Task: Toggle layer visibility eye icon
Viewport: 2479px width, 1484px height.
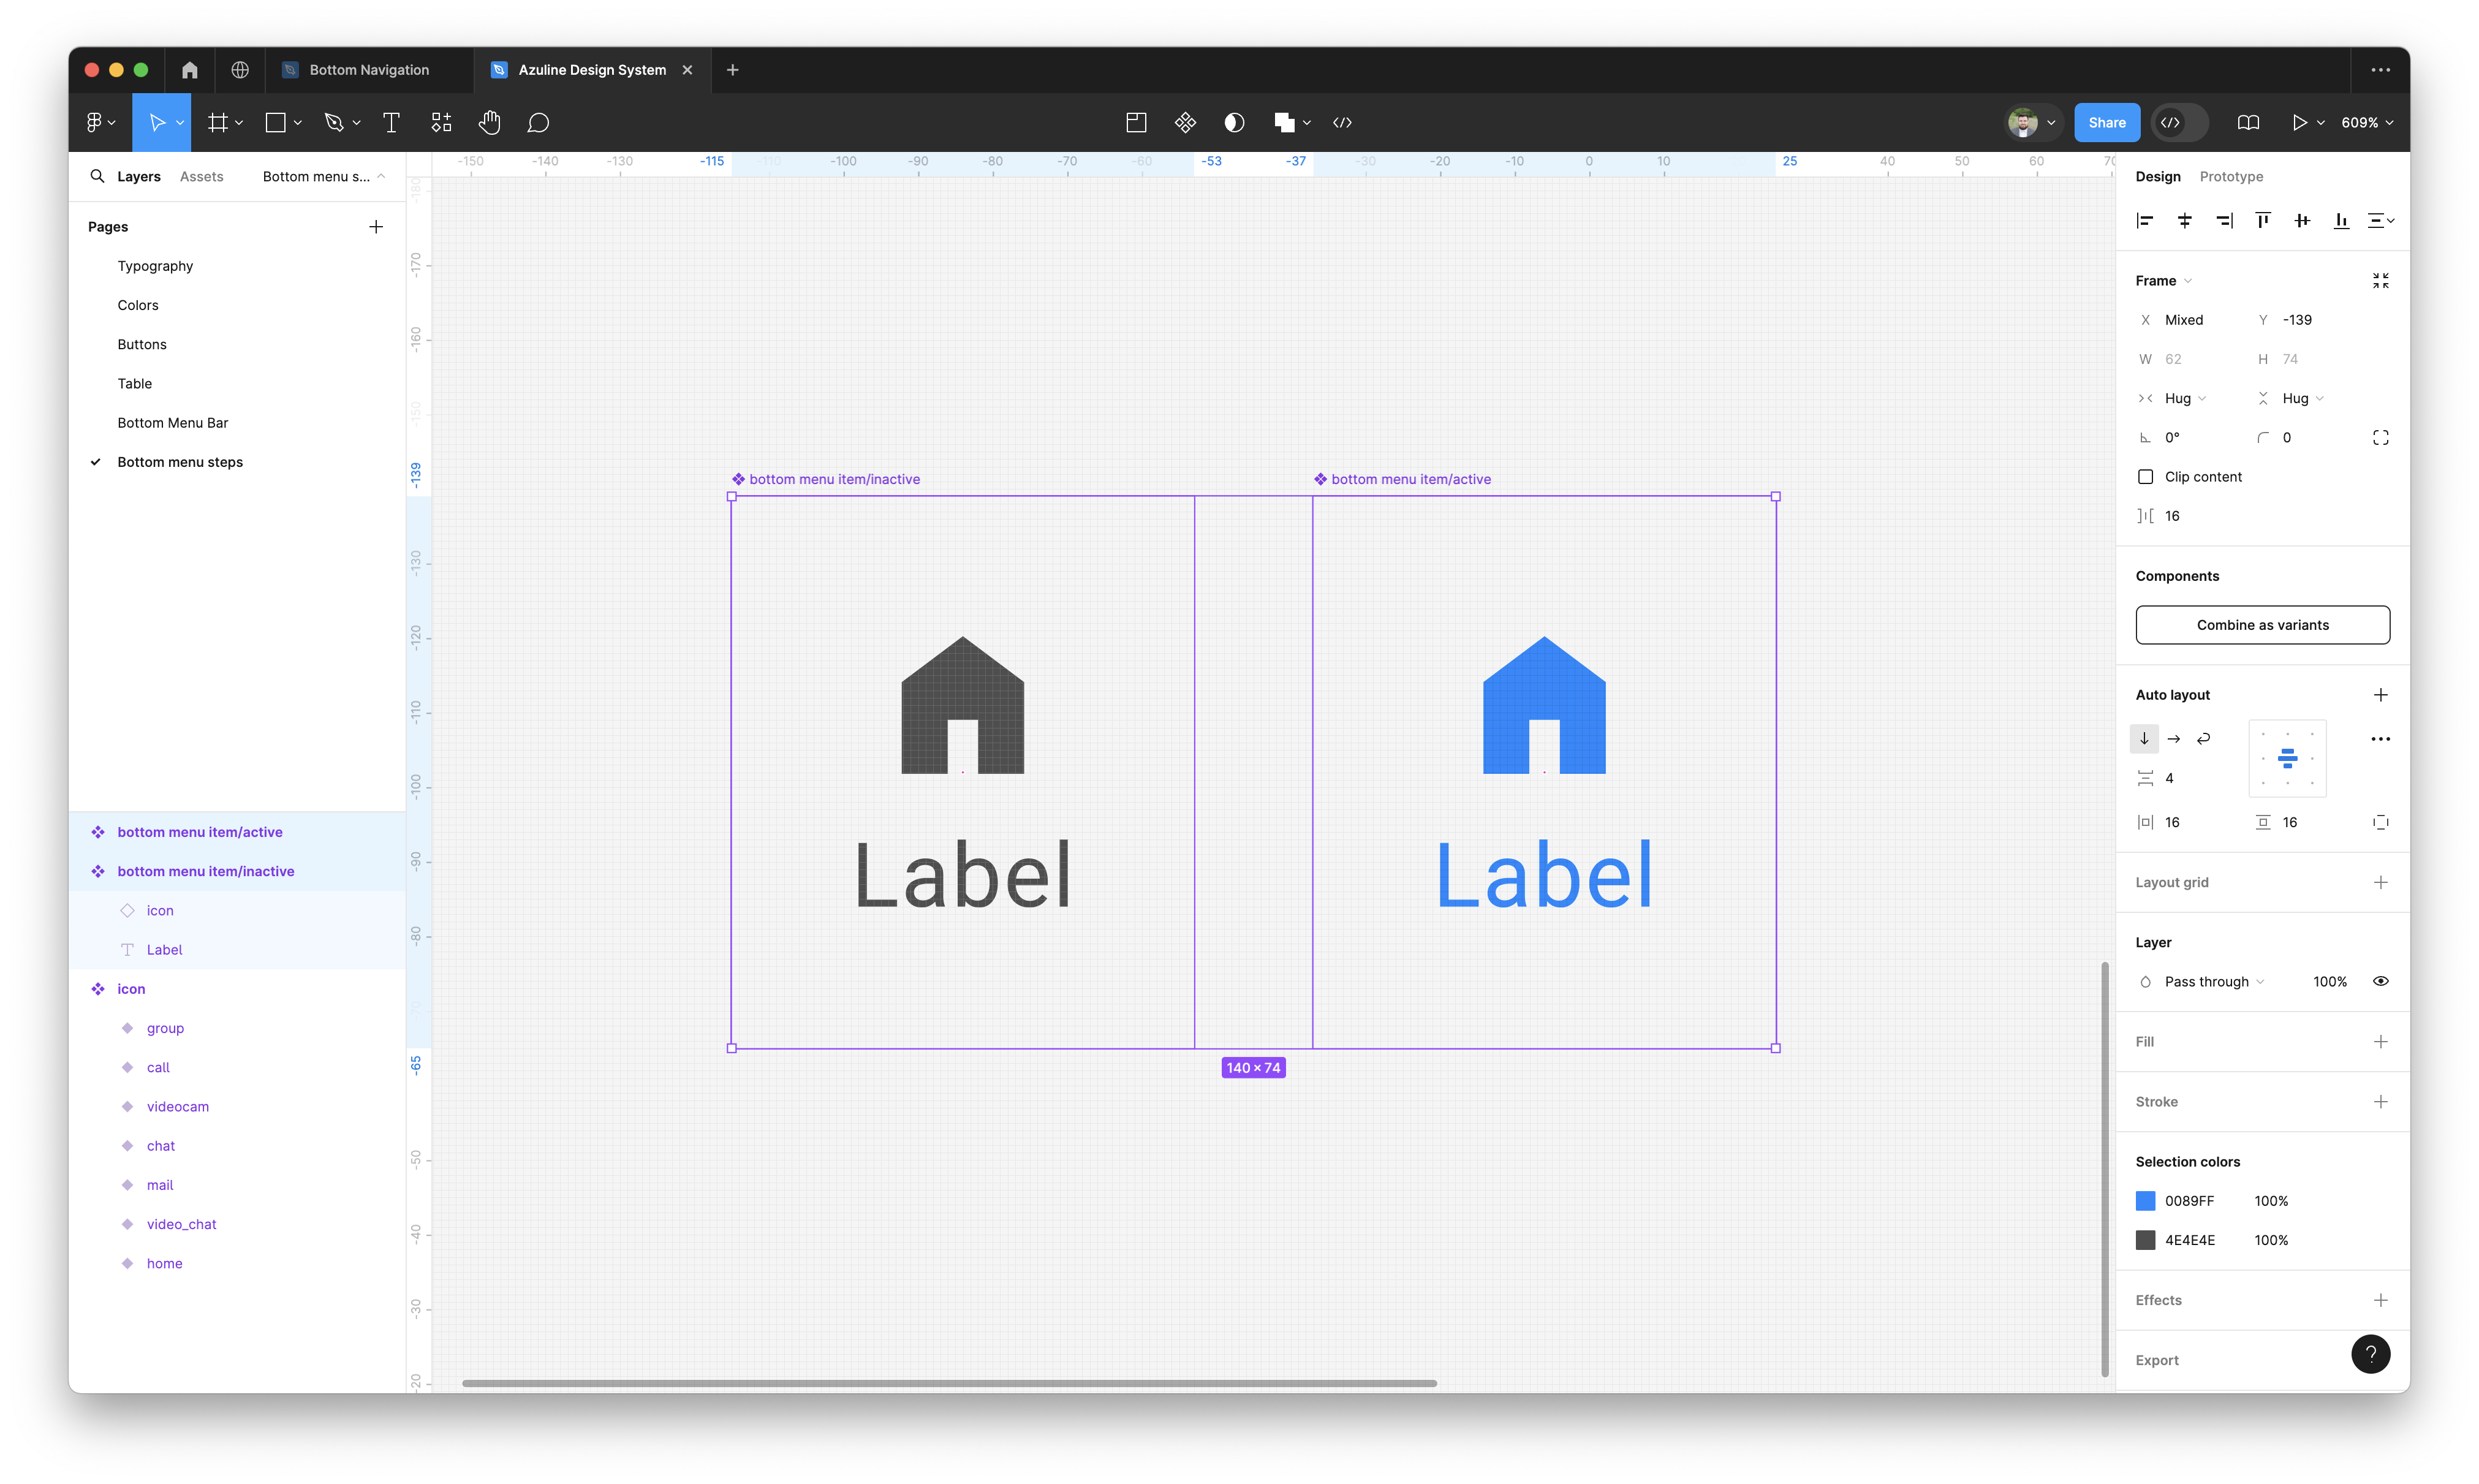Action: pos(2380,981)
